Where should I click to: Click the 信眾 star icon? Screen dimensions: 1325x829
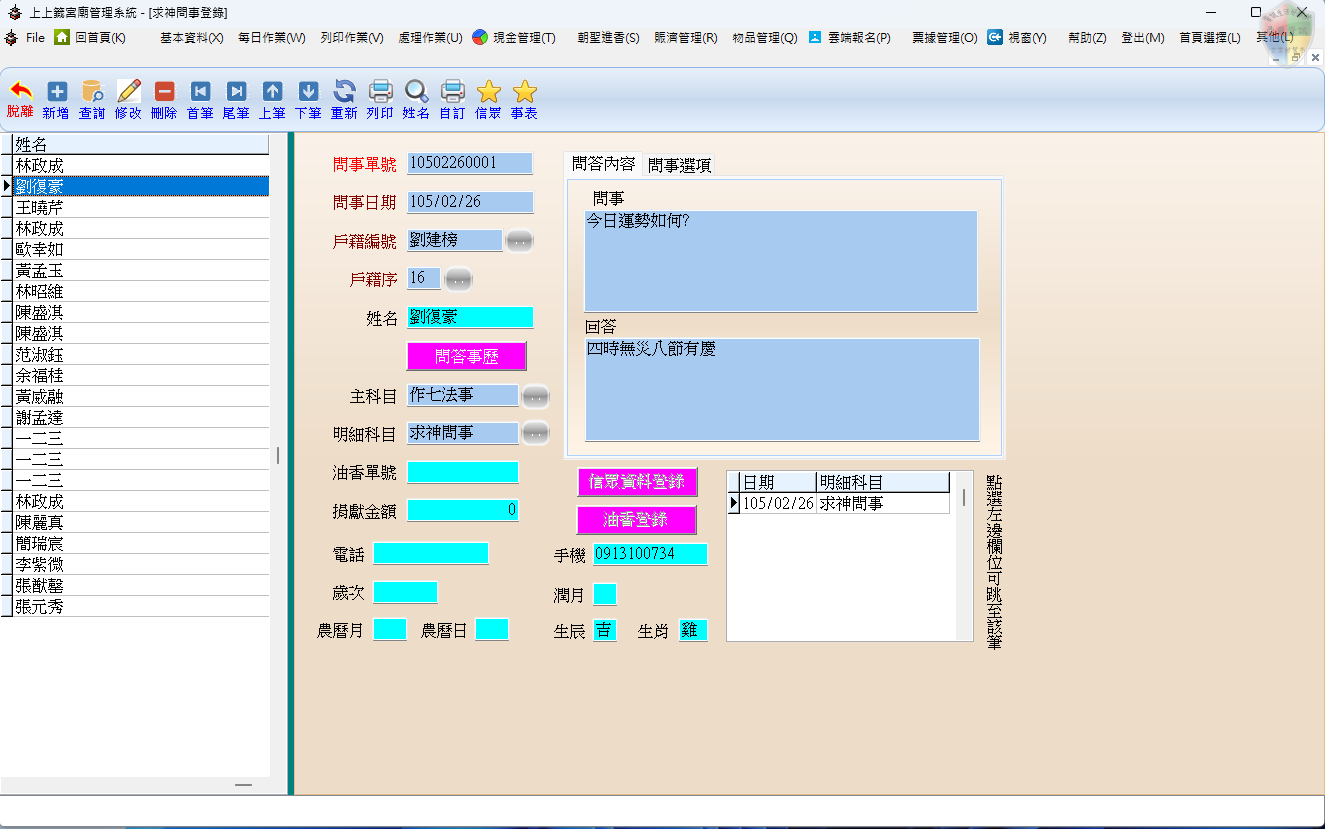488,93
